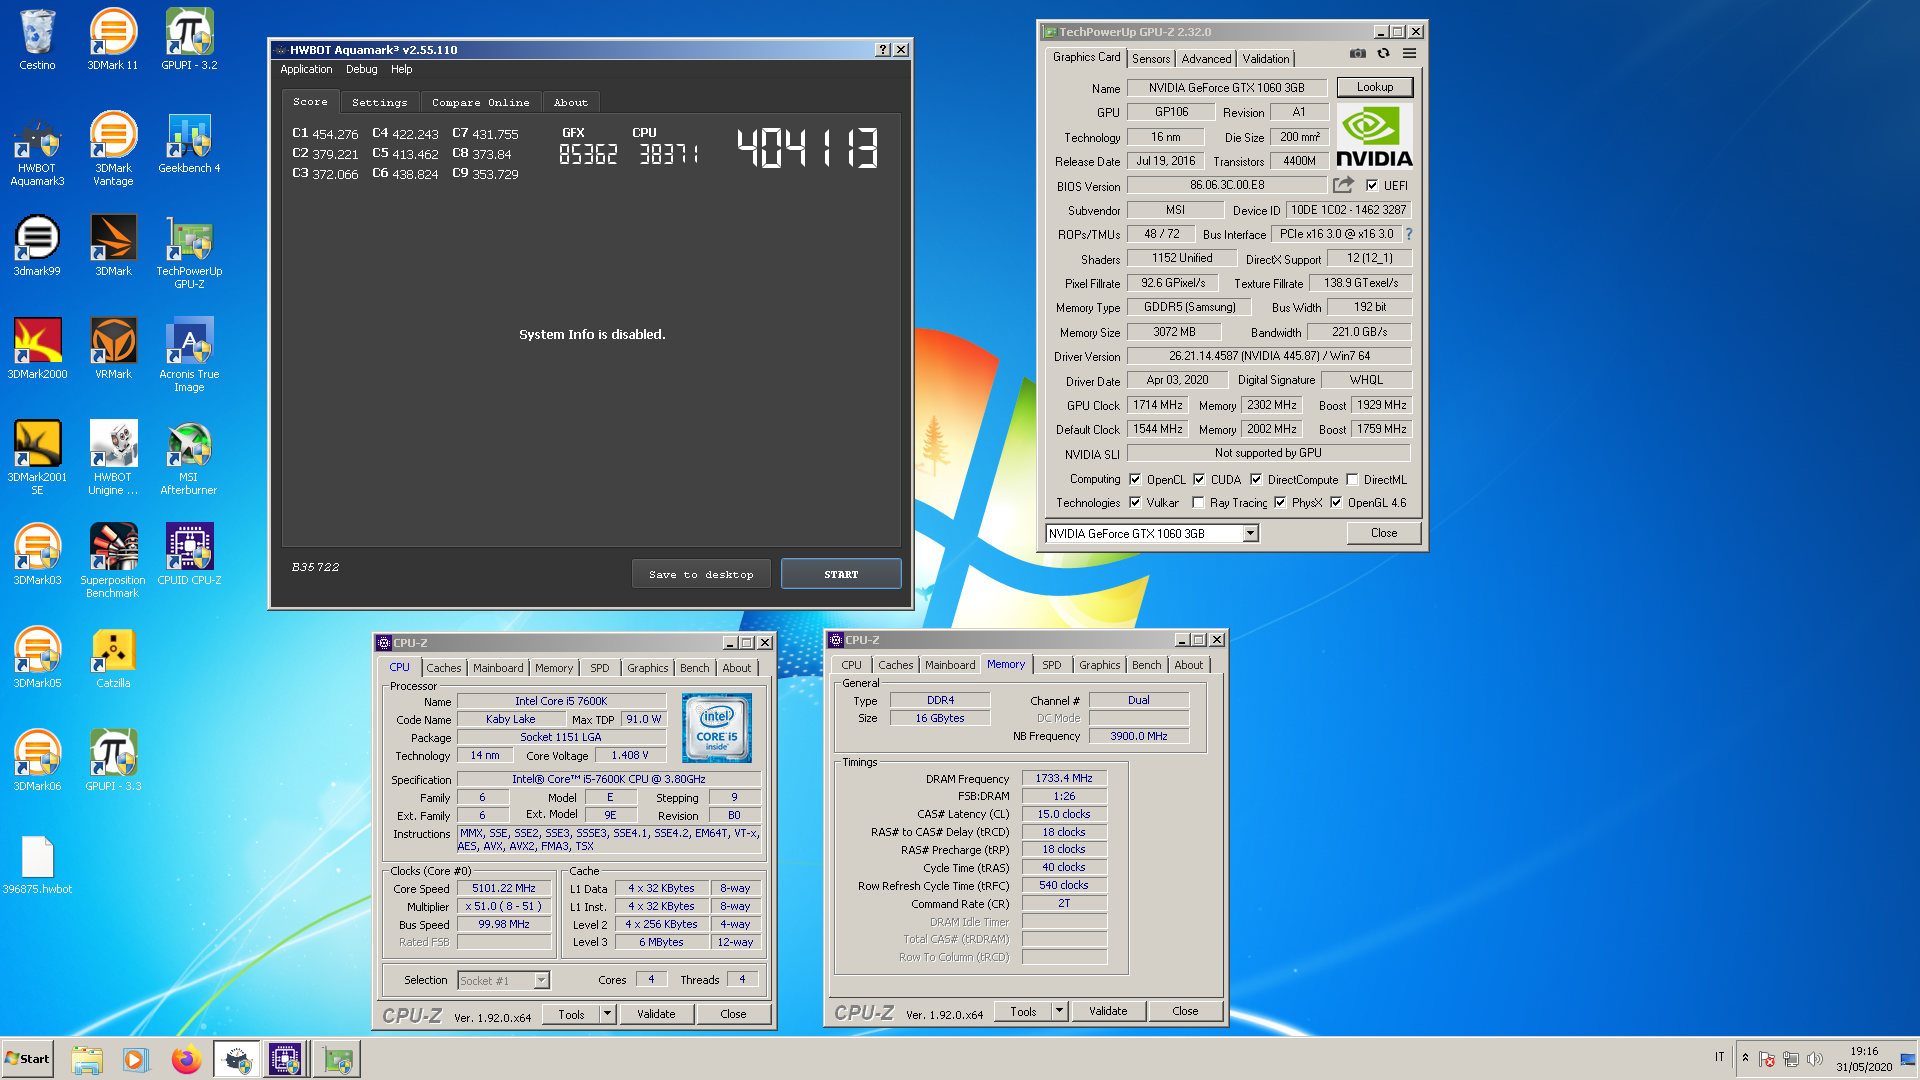Open Windows Explorer taskbar icon
The image size is (1920, 1080).
tap(88, 1059)
